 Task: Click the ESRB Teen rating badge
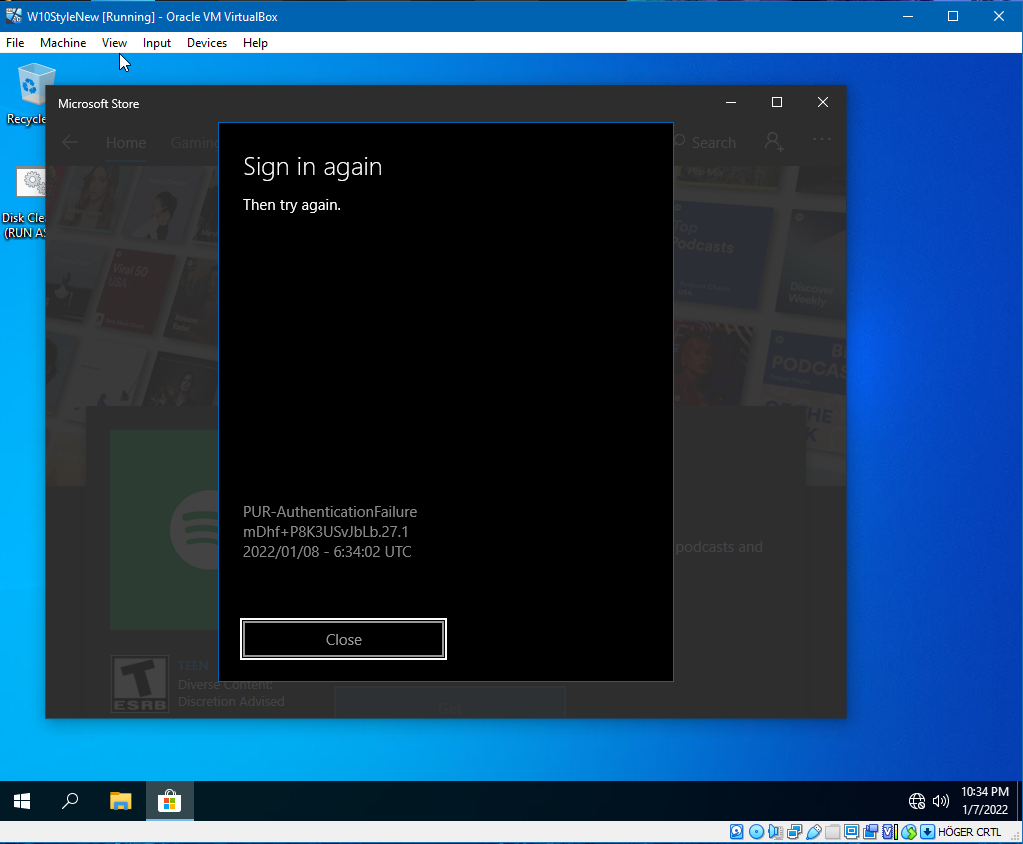[140, 684]
